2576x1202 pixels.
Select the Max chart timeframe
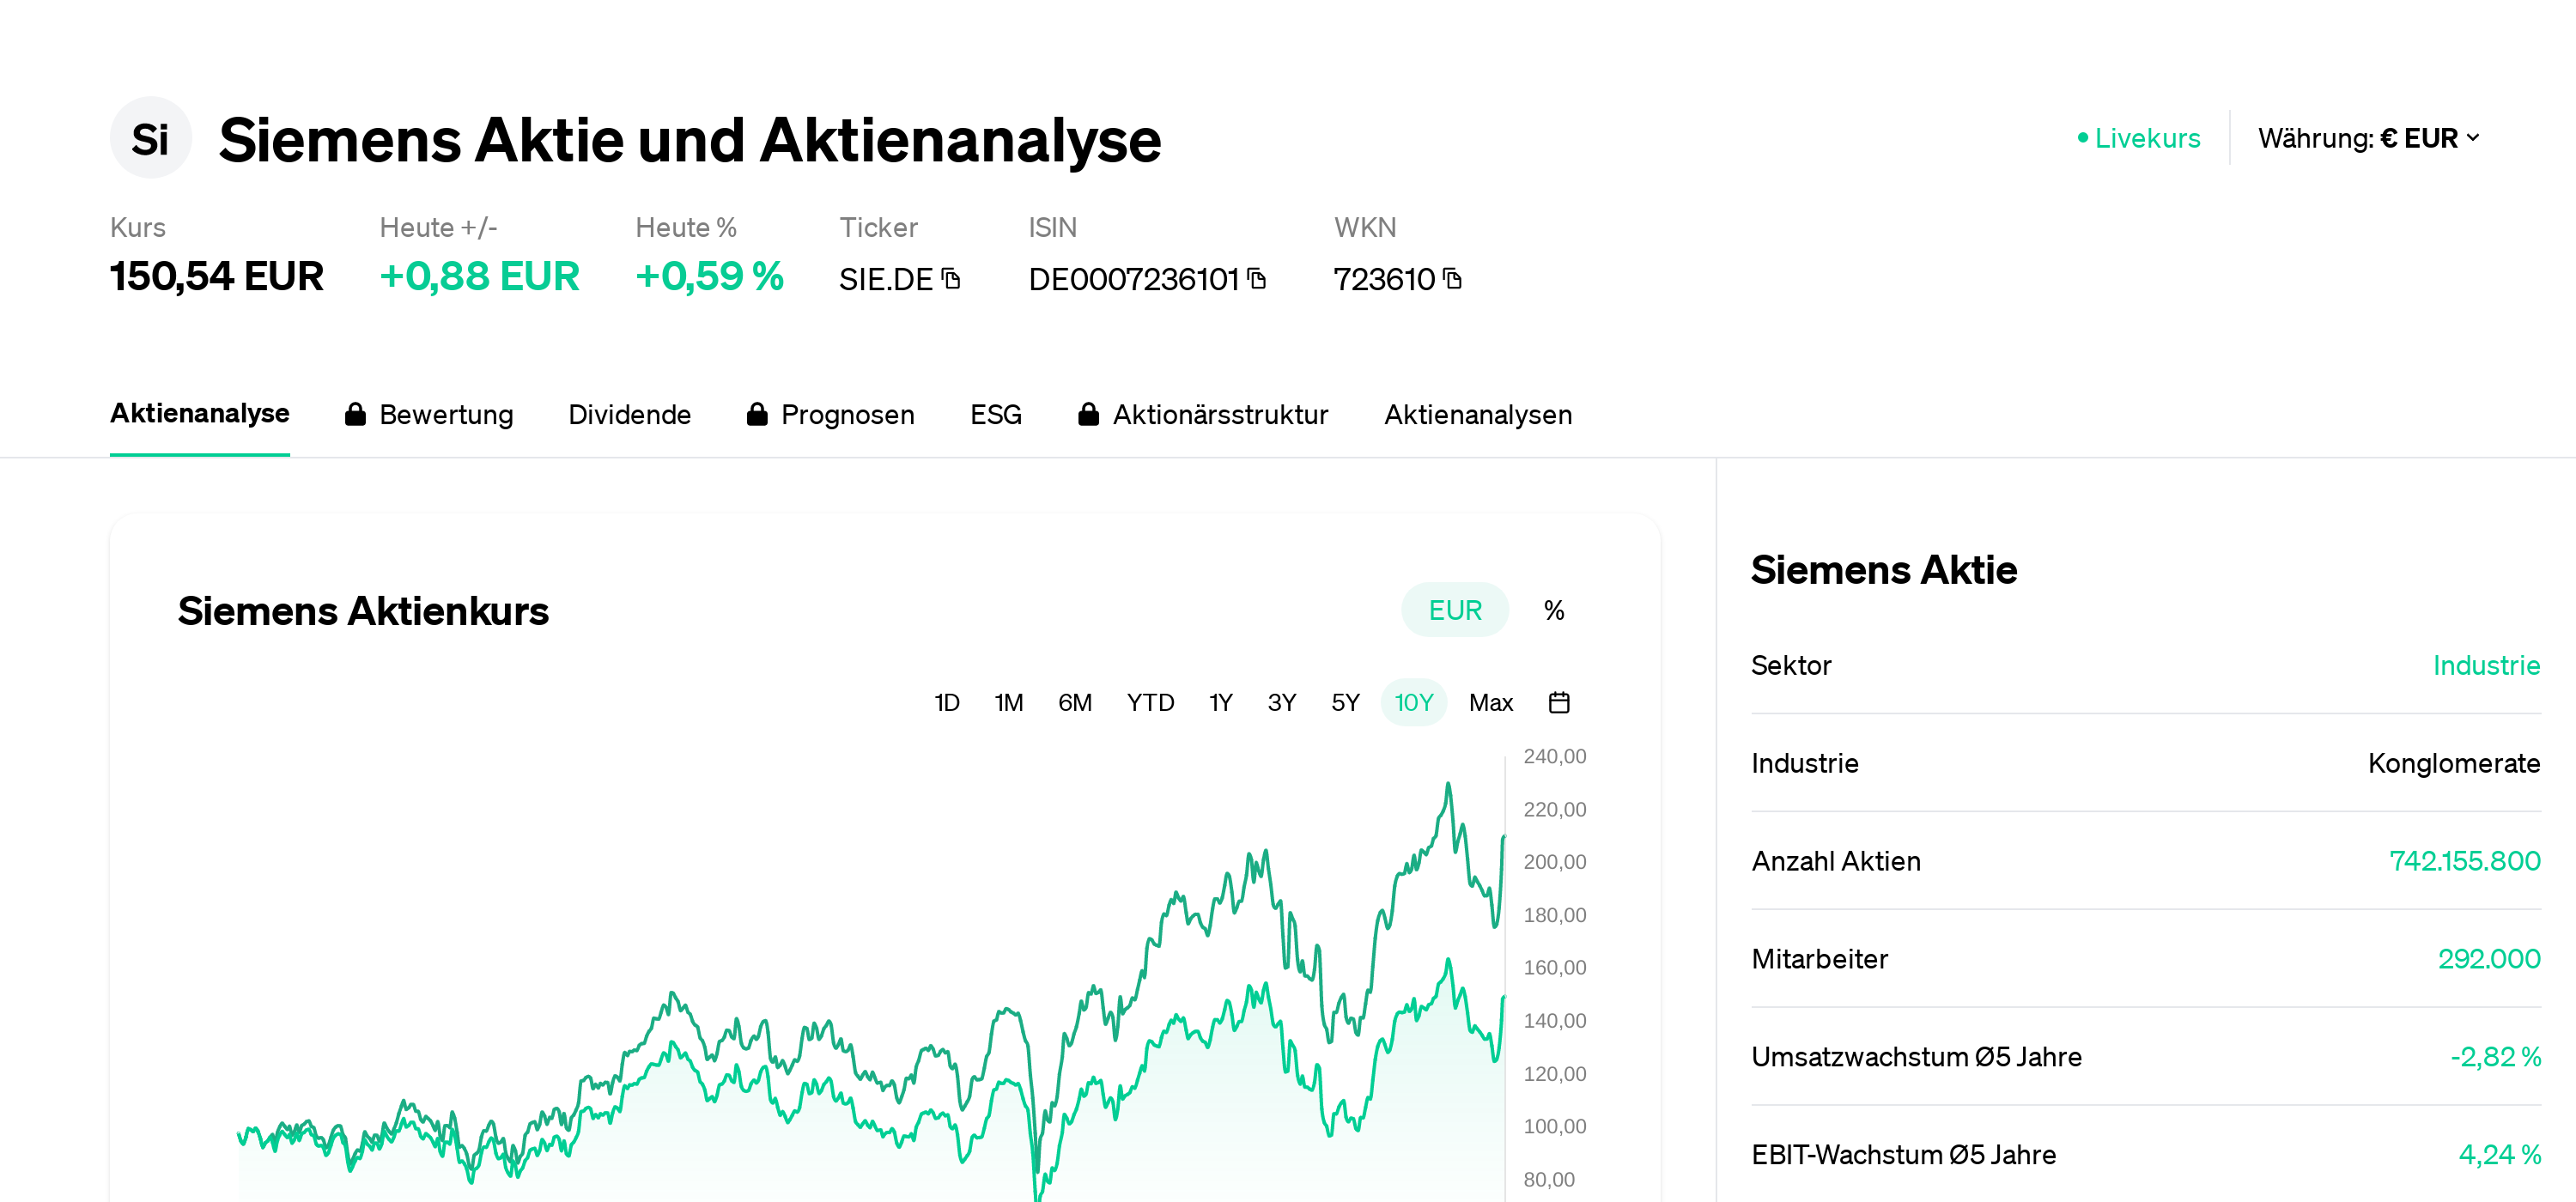click(x=1490, y=703)
